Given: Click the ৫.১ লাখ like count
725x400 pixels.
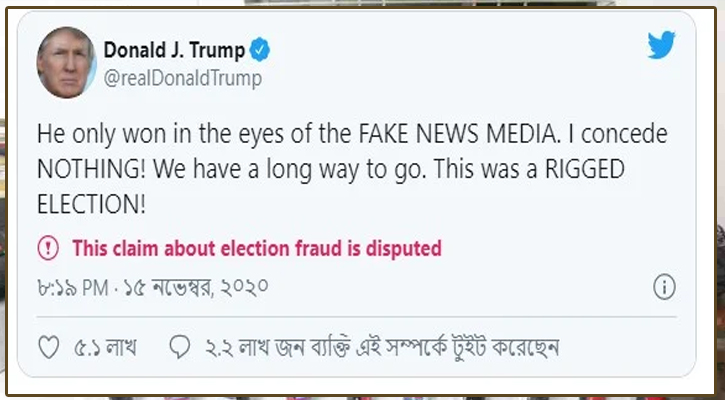Looking at the screenshot, I should (105, 348).
